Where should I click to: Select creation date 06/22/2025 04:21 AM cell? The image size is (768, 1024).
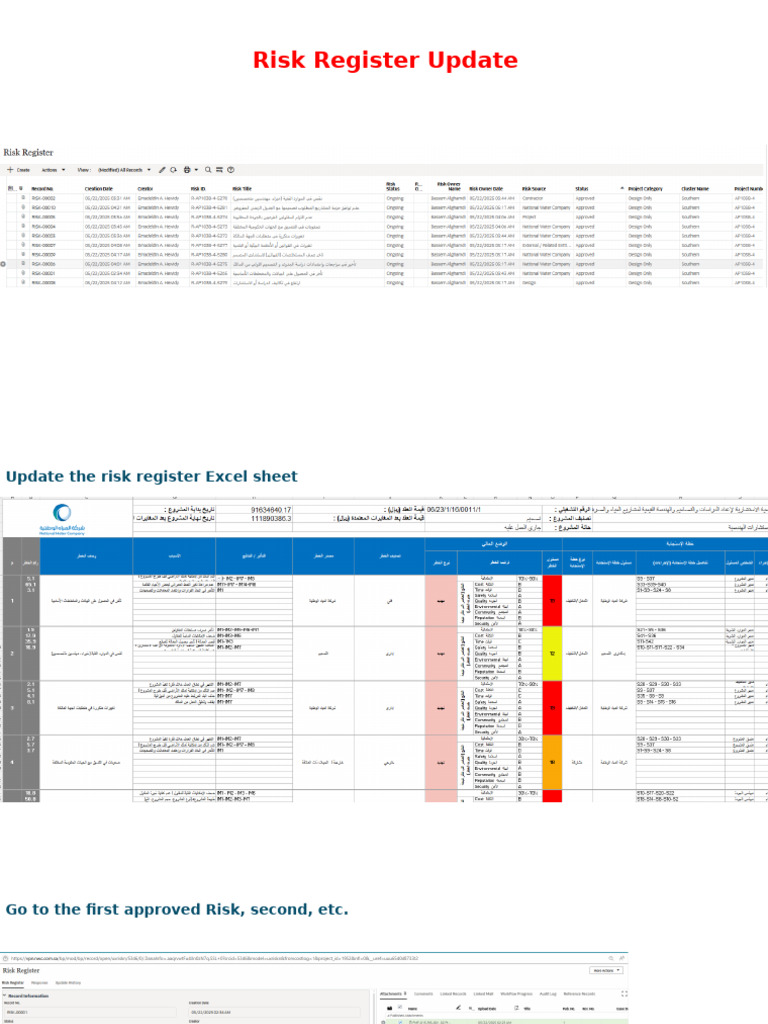(107, 208)
